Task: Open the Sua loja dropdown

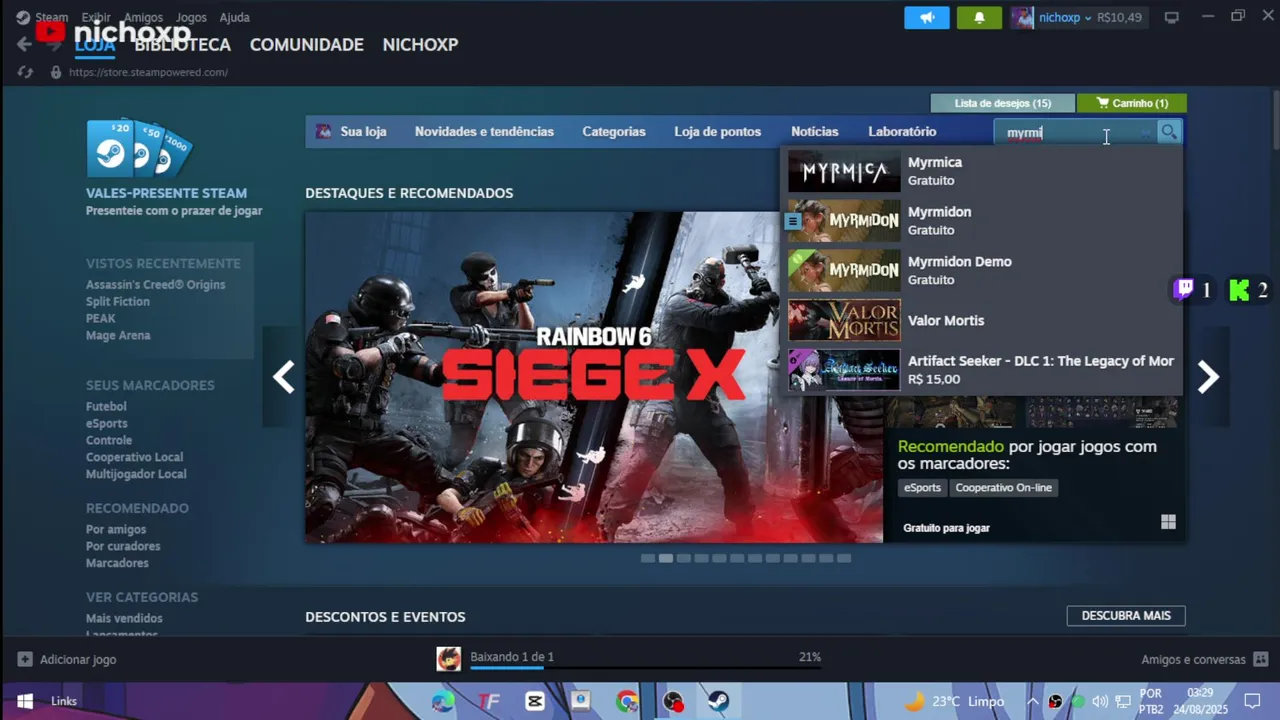Action: coord(363,131)
